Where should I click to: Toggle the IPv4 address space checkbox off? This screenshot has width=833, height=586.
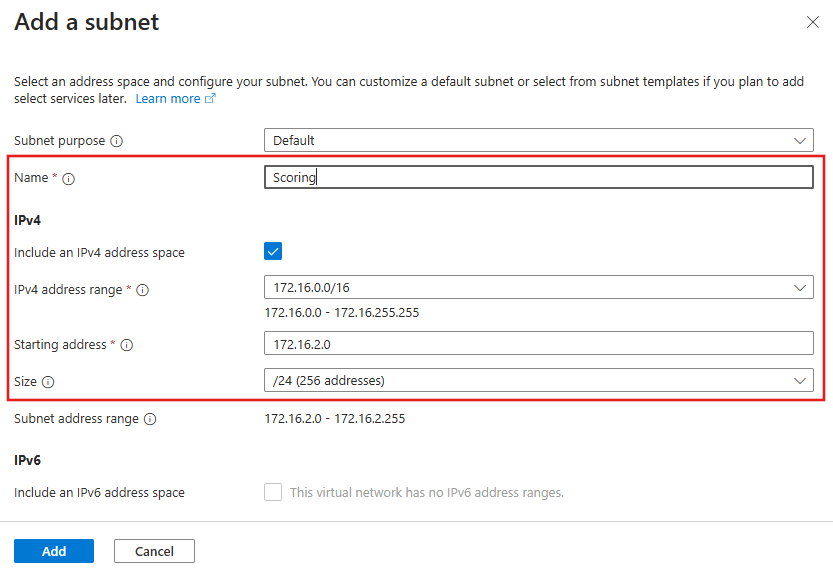point(272,250)
